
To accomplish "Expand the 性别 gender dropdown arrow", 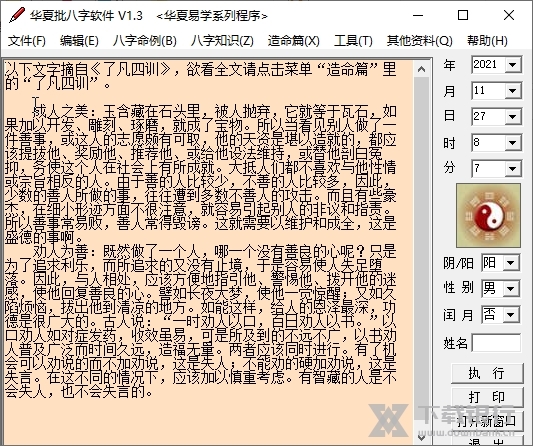I will tap(511, 289).
